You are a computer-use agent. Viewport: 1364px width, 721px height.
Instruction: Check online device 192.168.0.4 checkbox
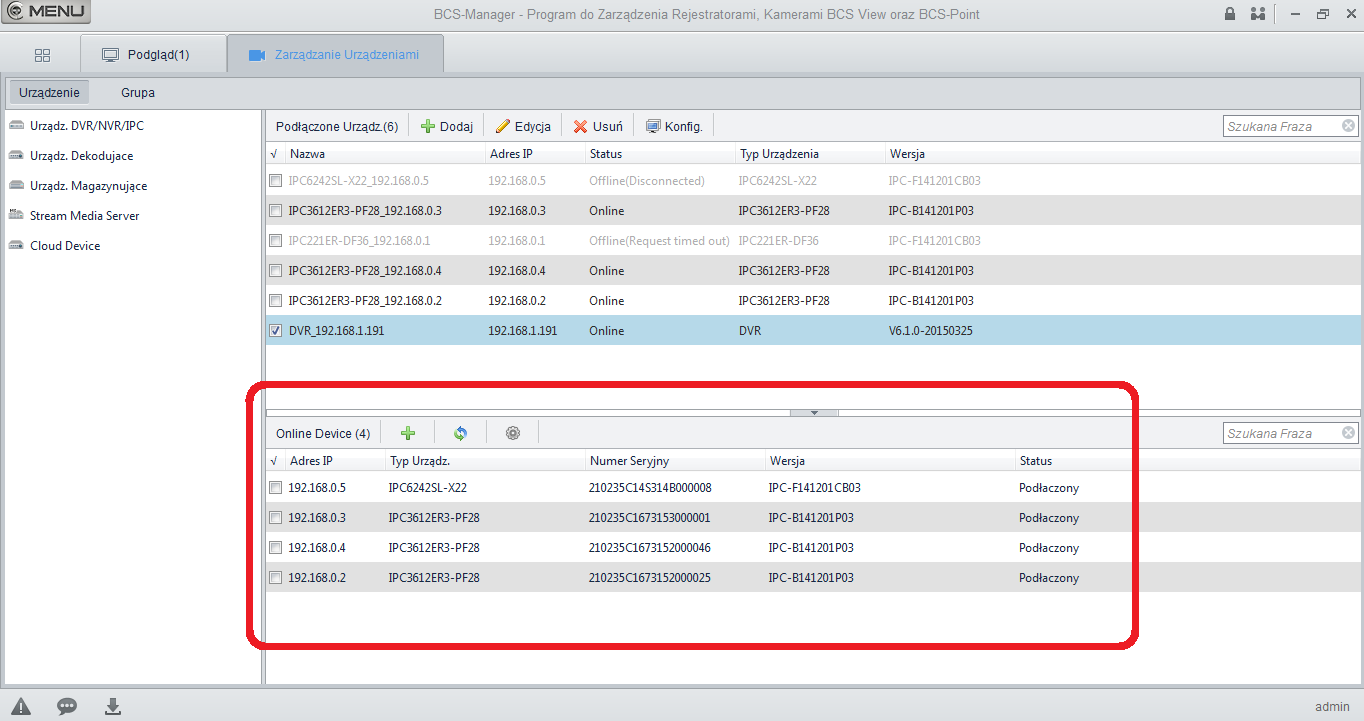[x=275, y=548]
